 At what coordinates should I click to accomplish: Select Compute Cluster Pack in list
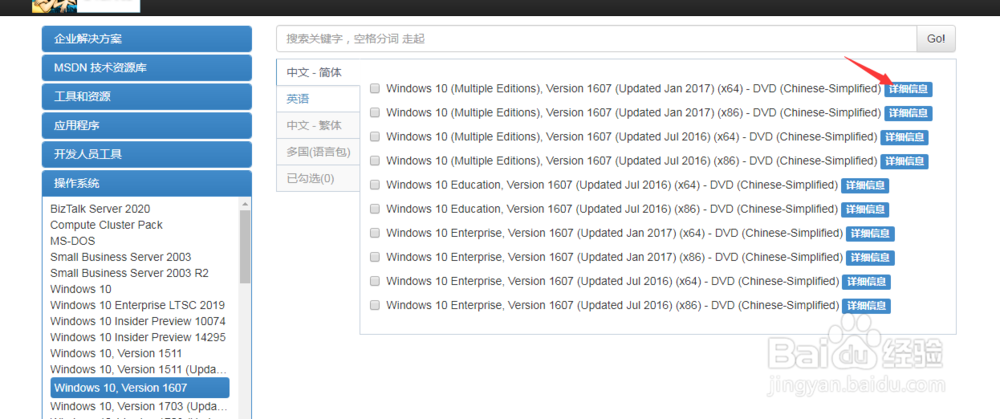[107, 225]
